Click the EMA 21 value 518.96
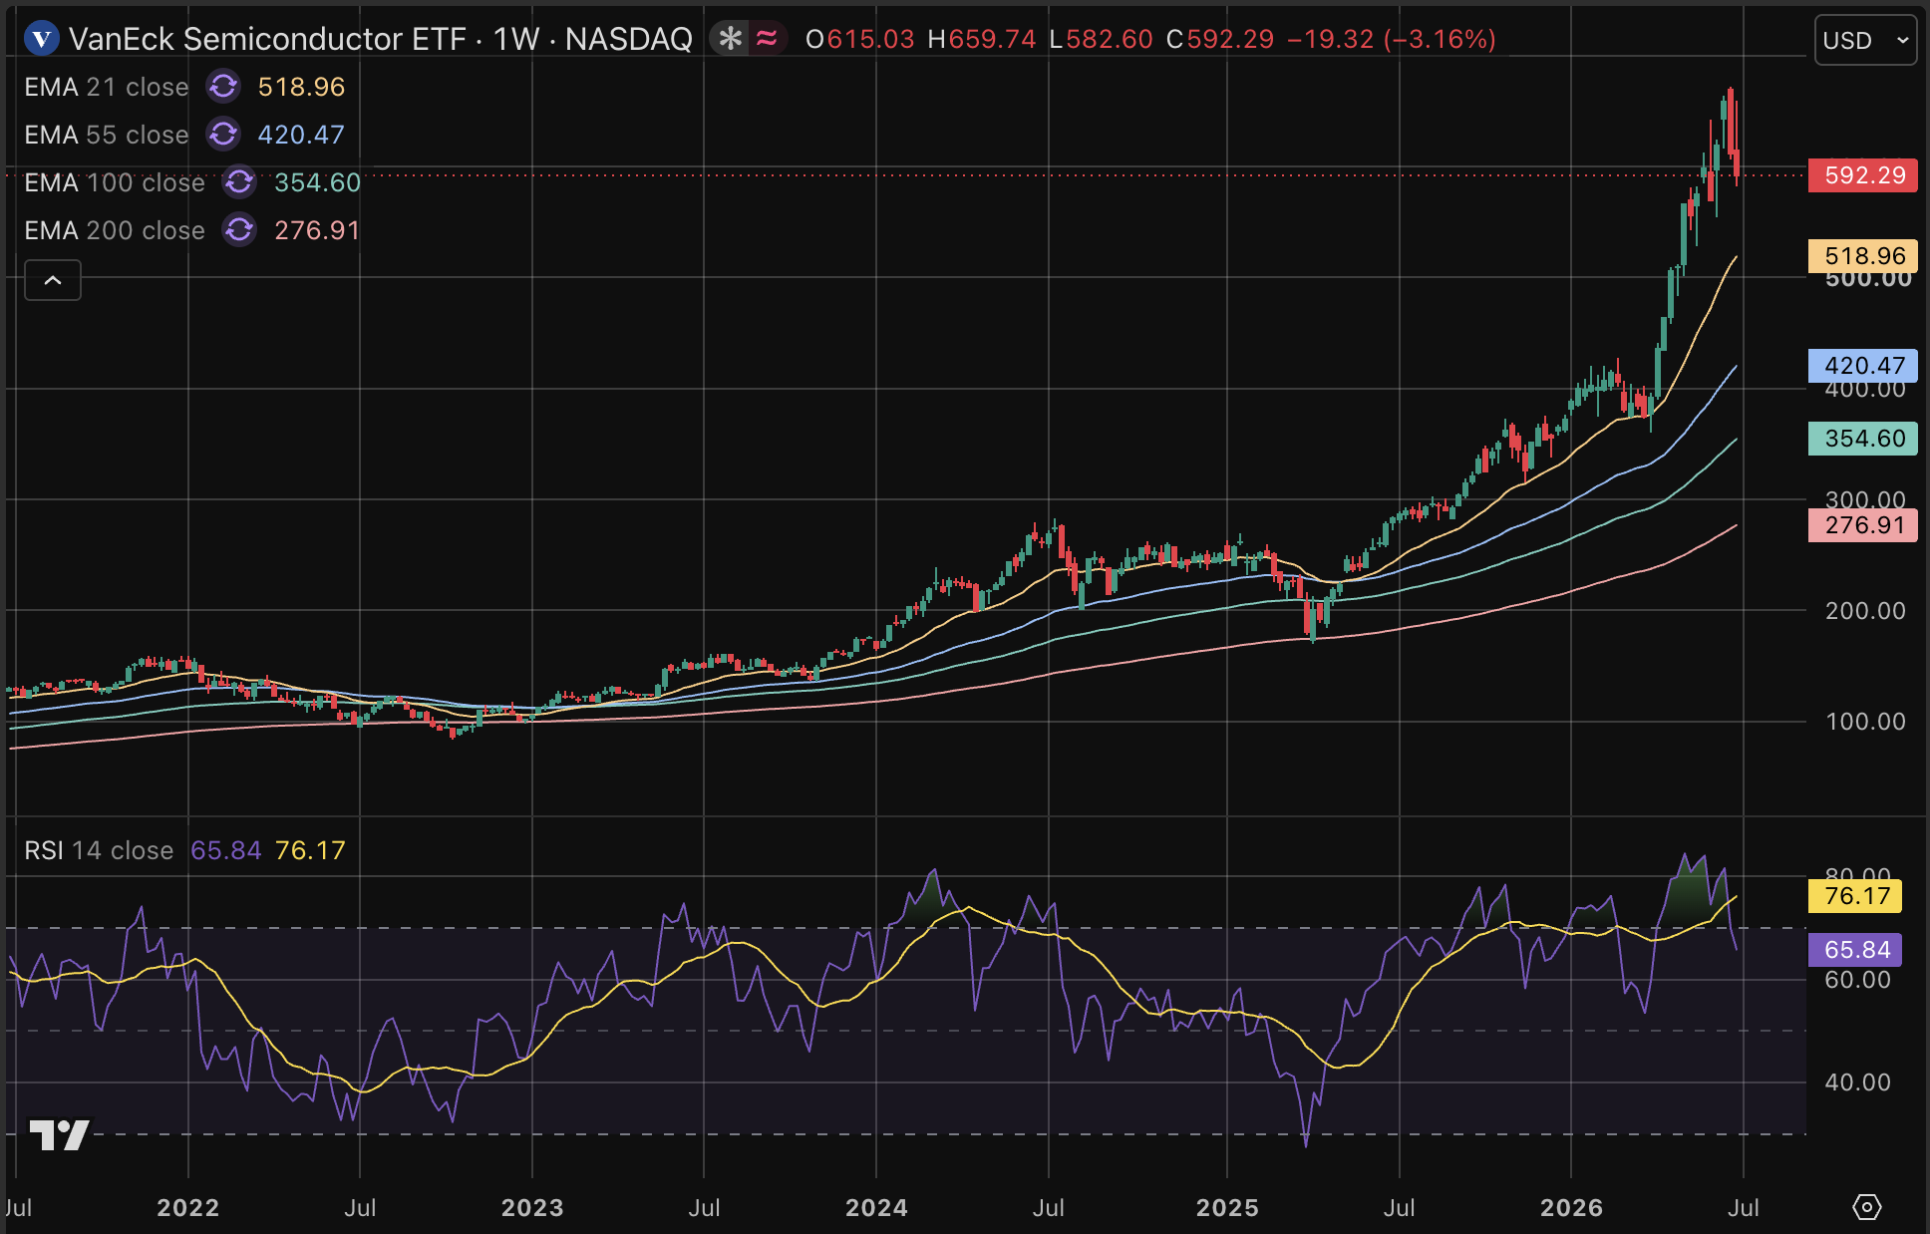The image size is (1930, 1234). coord(301,87)
